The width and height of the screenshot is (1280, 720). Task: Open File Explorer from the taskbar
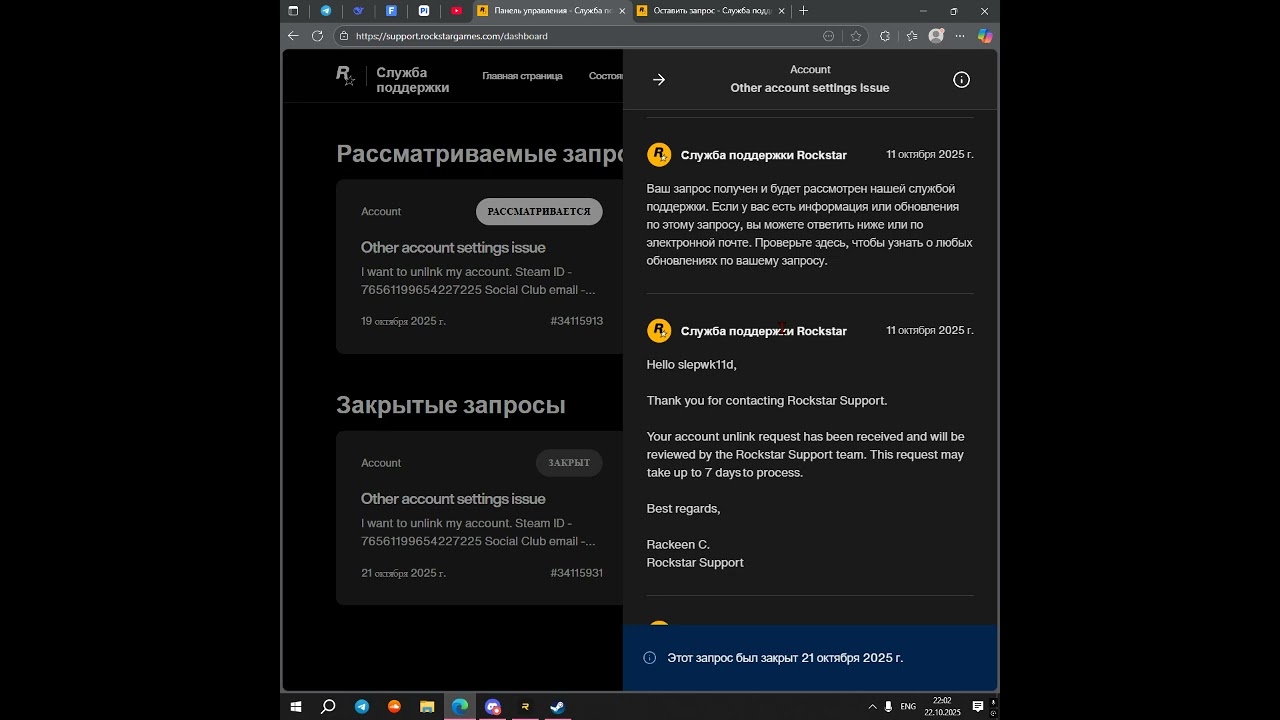[427, 707]
